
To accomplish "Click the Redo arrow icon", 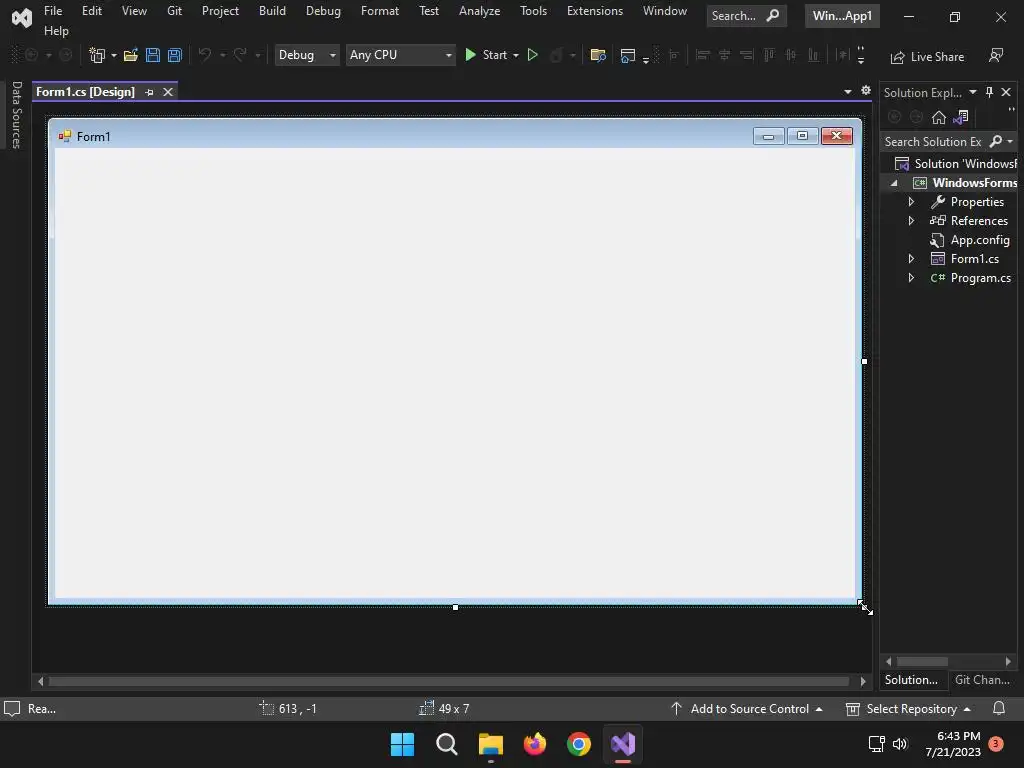I will [x=240, y=56].
